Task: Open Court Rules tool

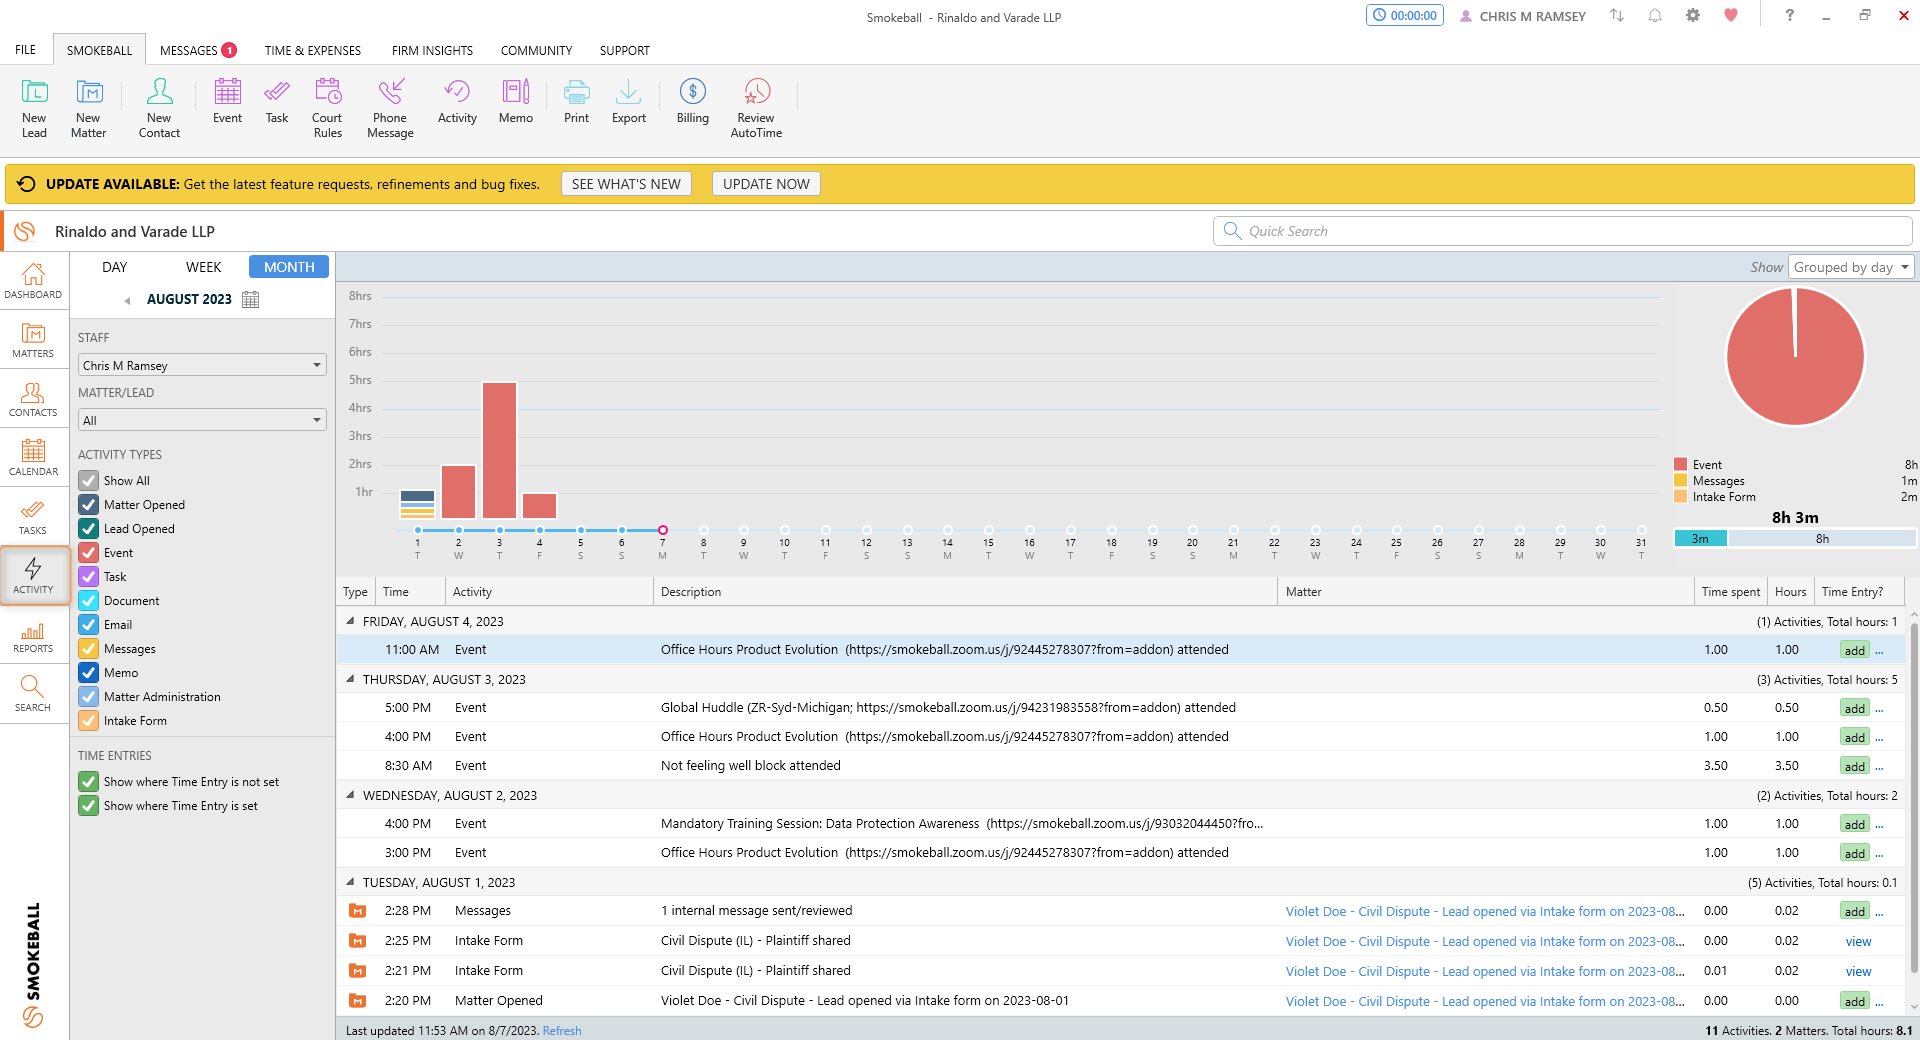Action: tap(327, 108)
